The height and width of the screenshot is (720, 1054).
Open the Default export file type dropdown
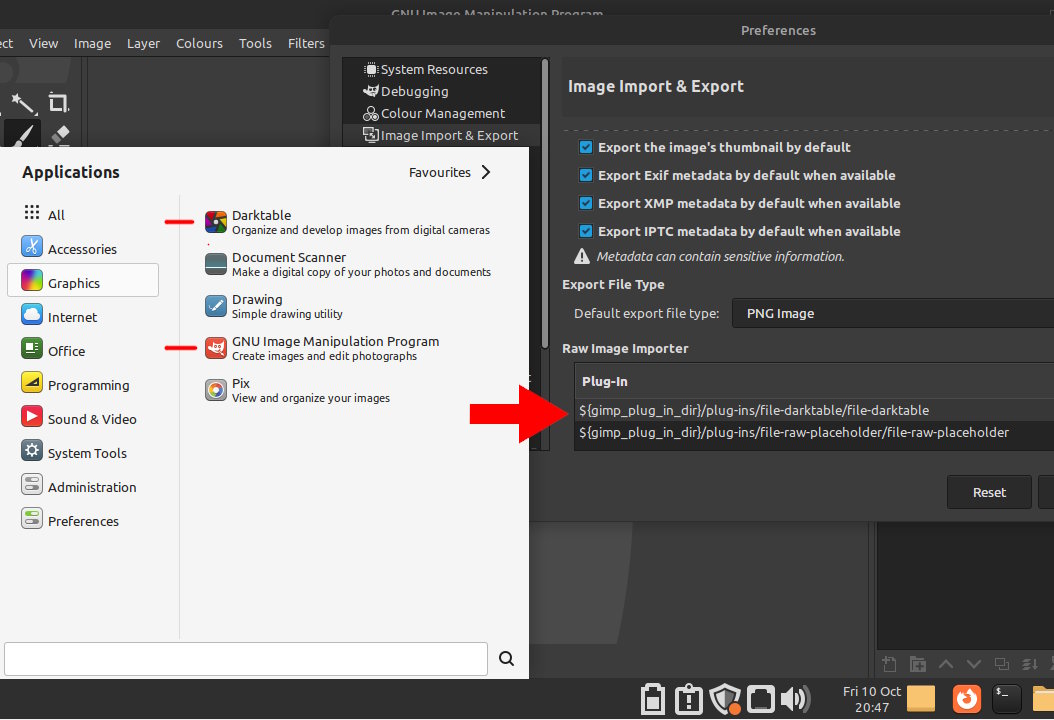(x=892, y=313)
